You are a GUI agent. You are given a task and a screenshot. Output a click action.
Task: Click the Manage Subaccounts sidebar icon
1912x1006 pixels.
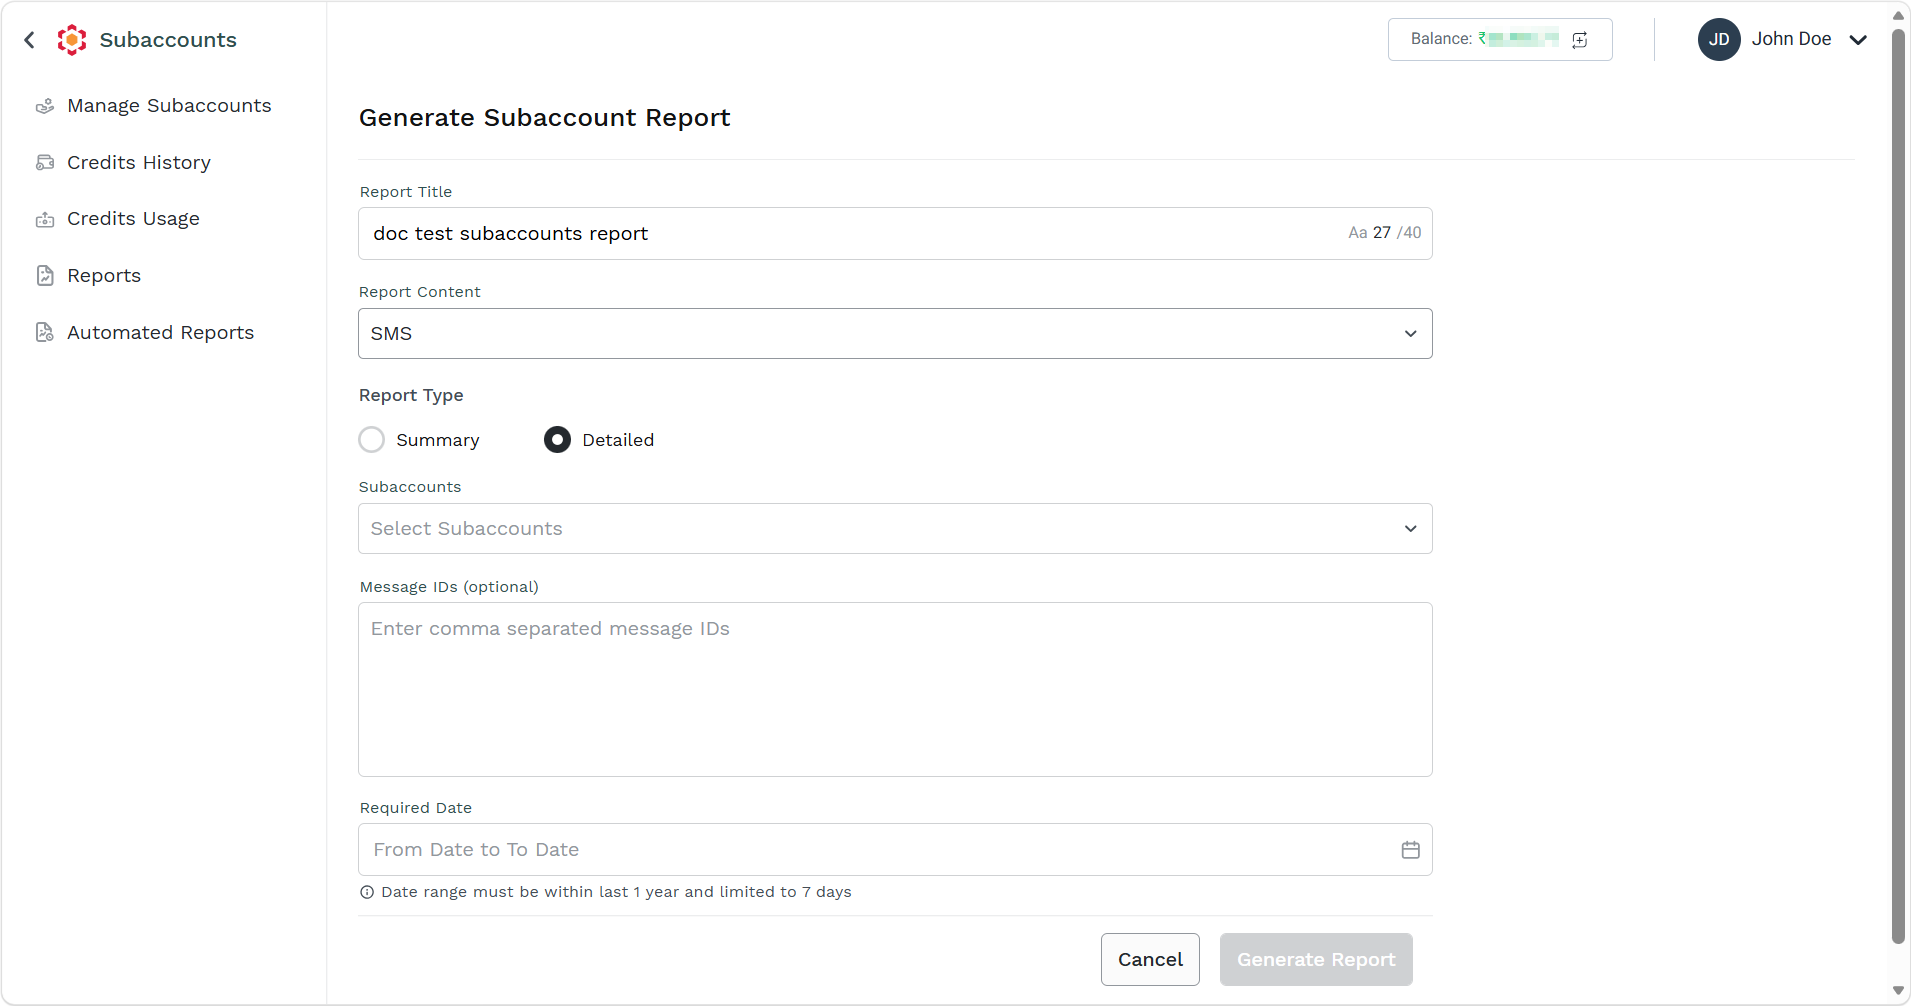point(45,106)
